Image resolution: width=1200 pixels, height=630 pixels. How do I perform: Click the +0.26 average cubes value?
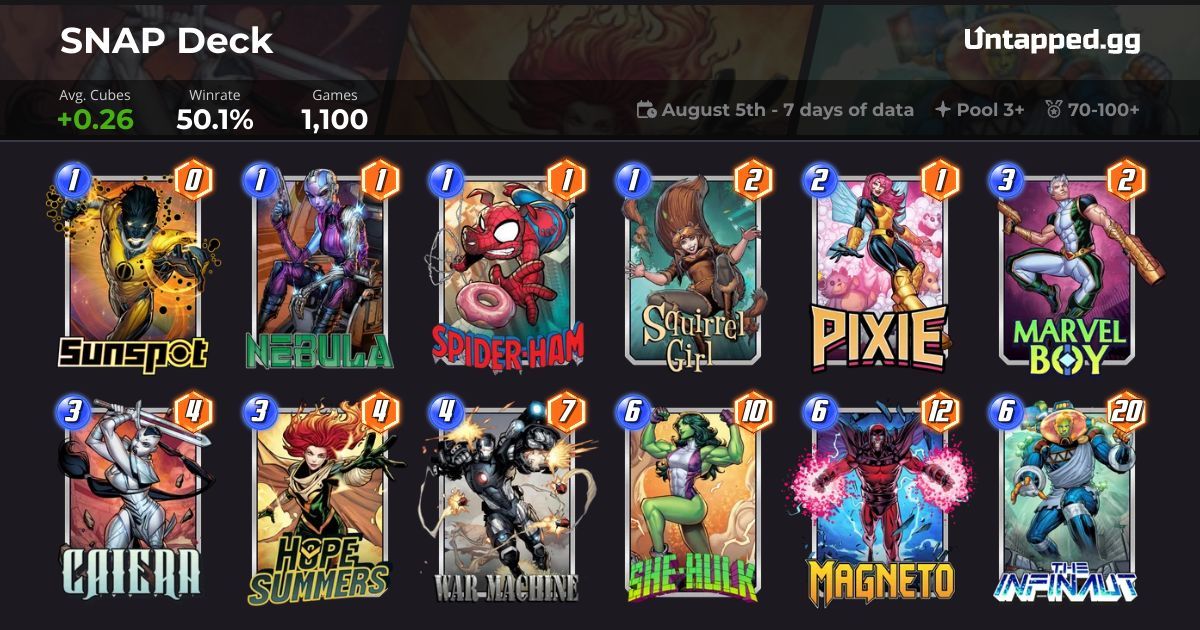pos(96,120)
